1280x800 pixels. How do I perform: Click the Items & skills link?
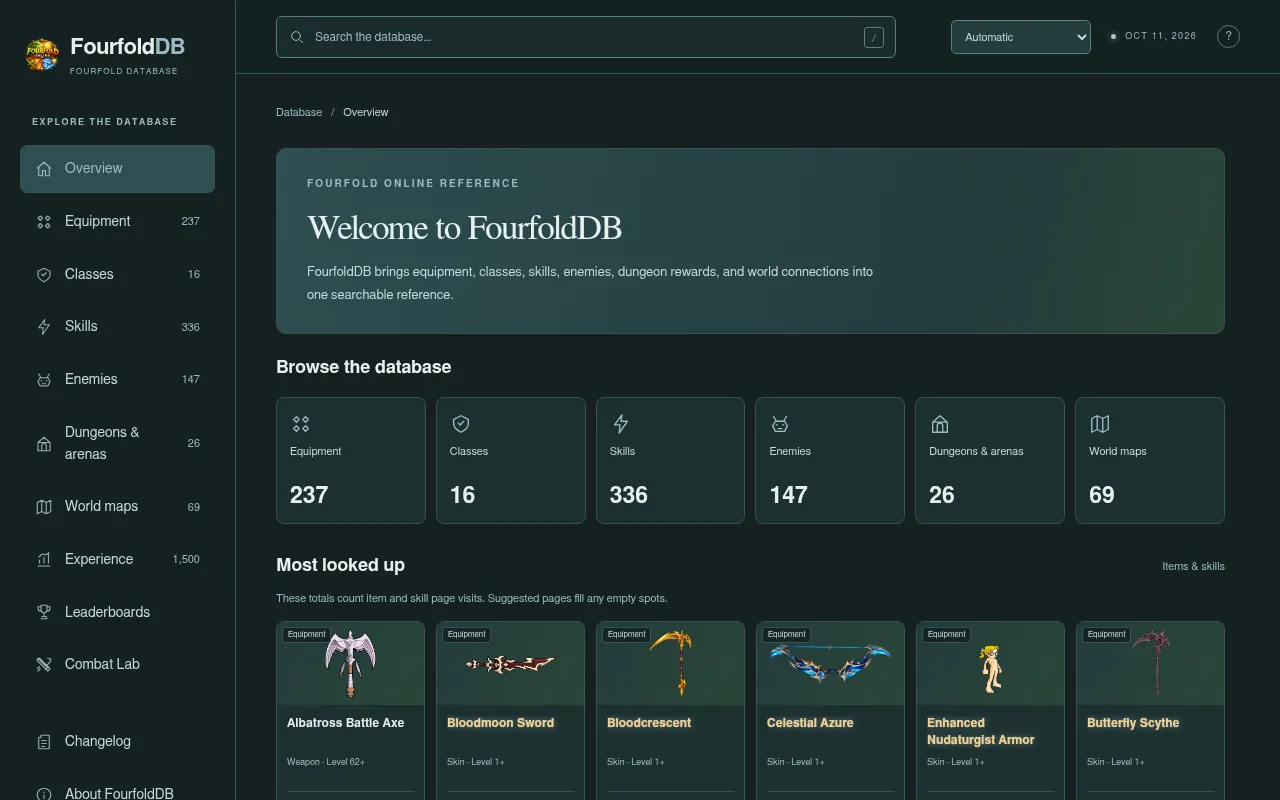coord(1193,566)
